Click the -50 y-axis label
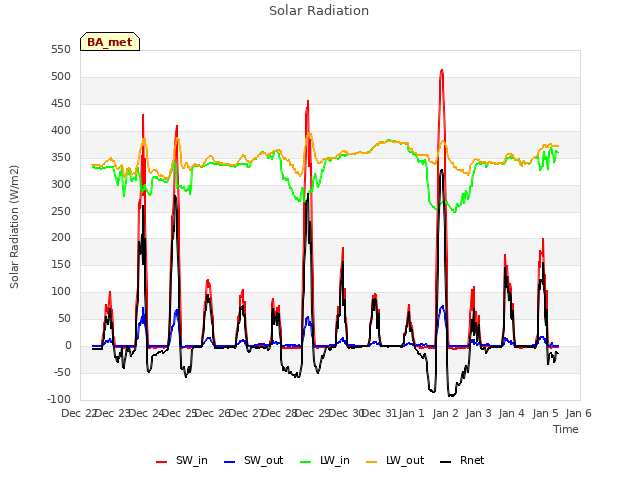The height and width of the screenshot is (480, 640). pyautogui.click(x=61, y=372)
